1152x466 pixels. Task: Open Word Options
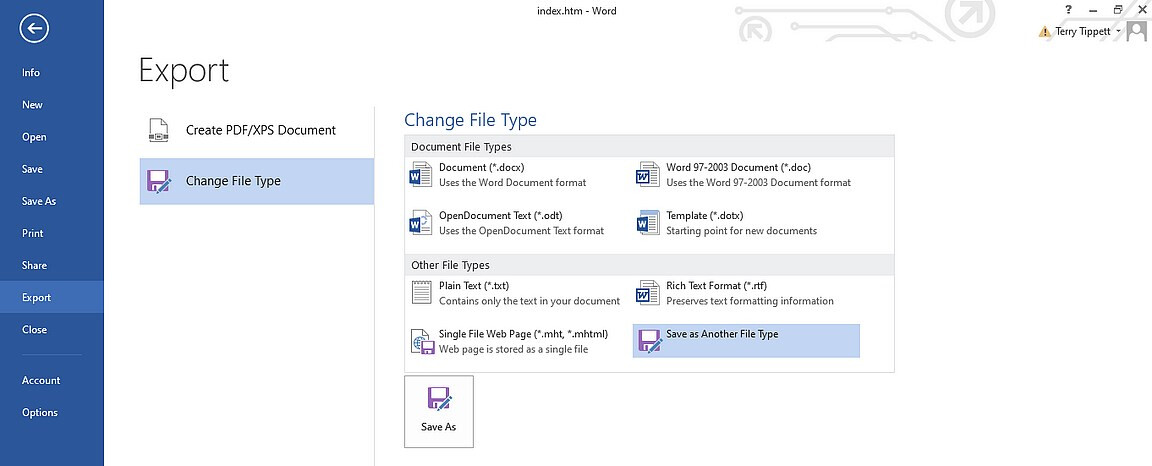pyautogui.click(x=40, y=412)
